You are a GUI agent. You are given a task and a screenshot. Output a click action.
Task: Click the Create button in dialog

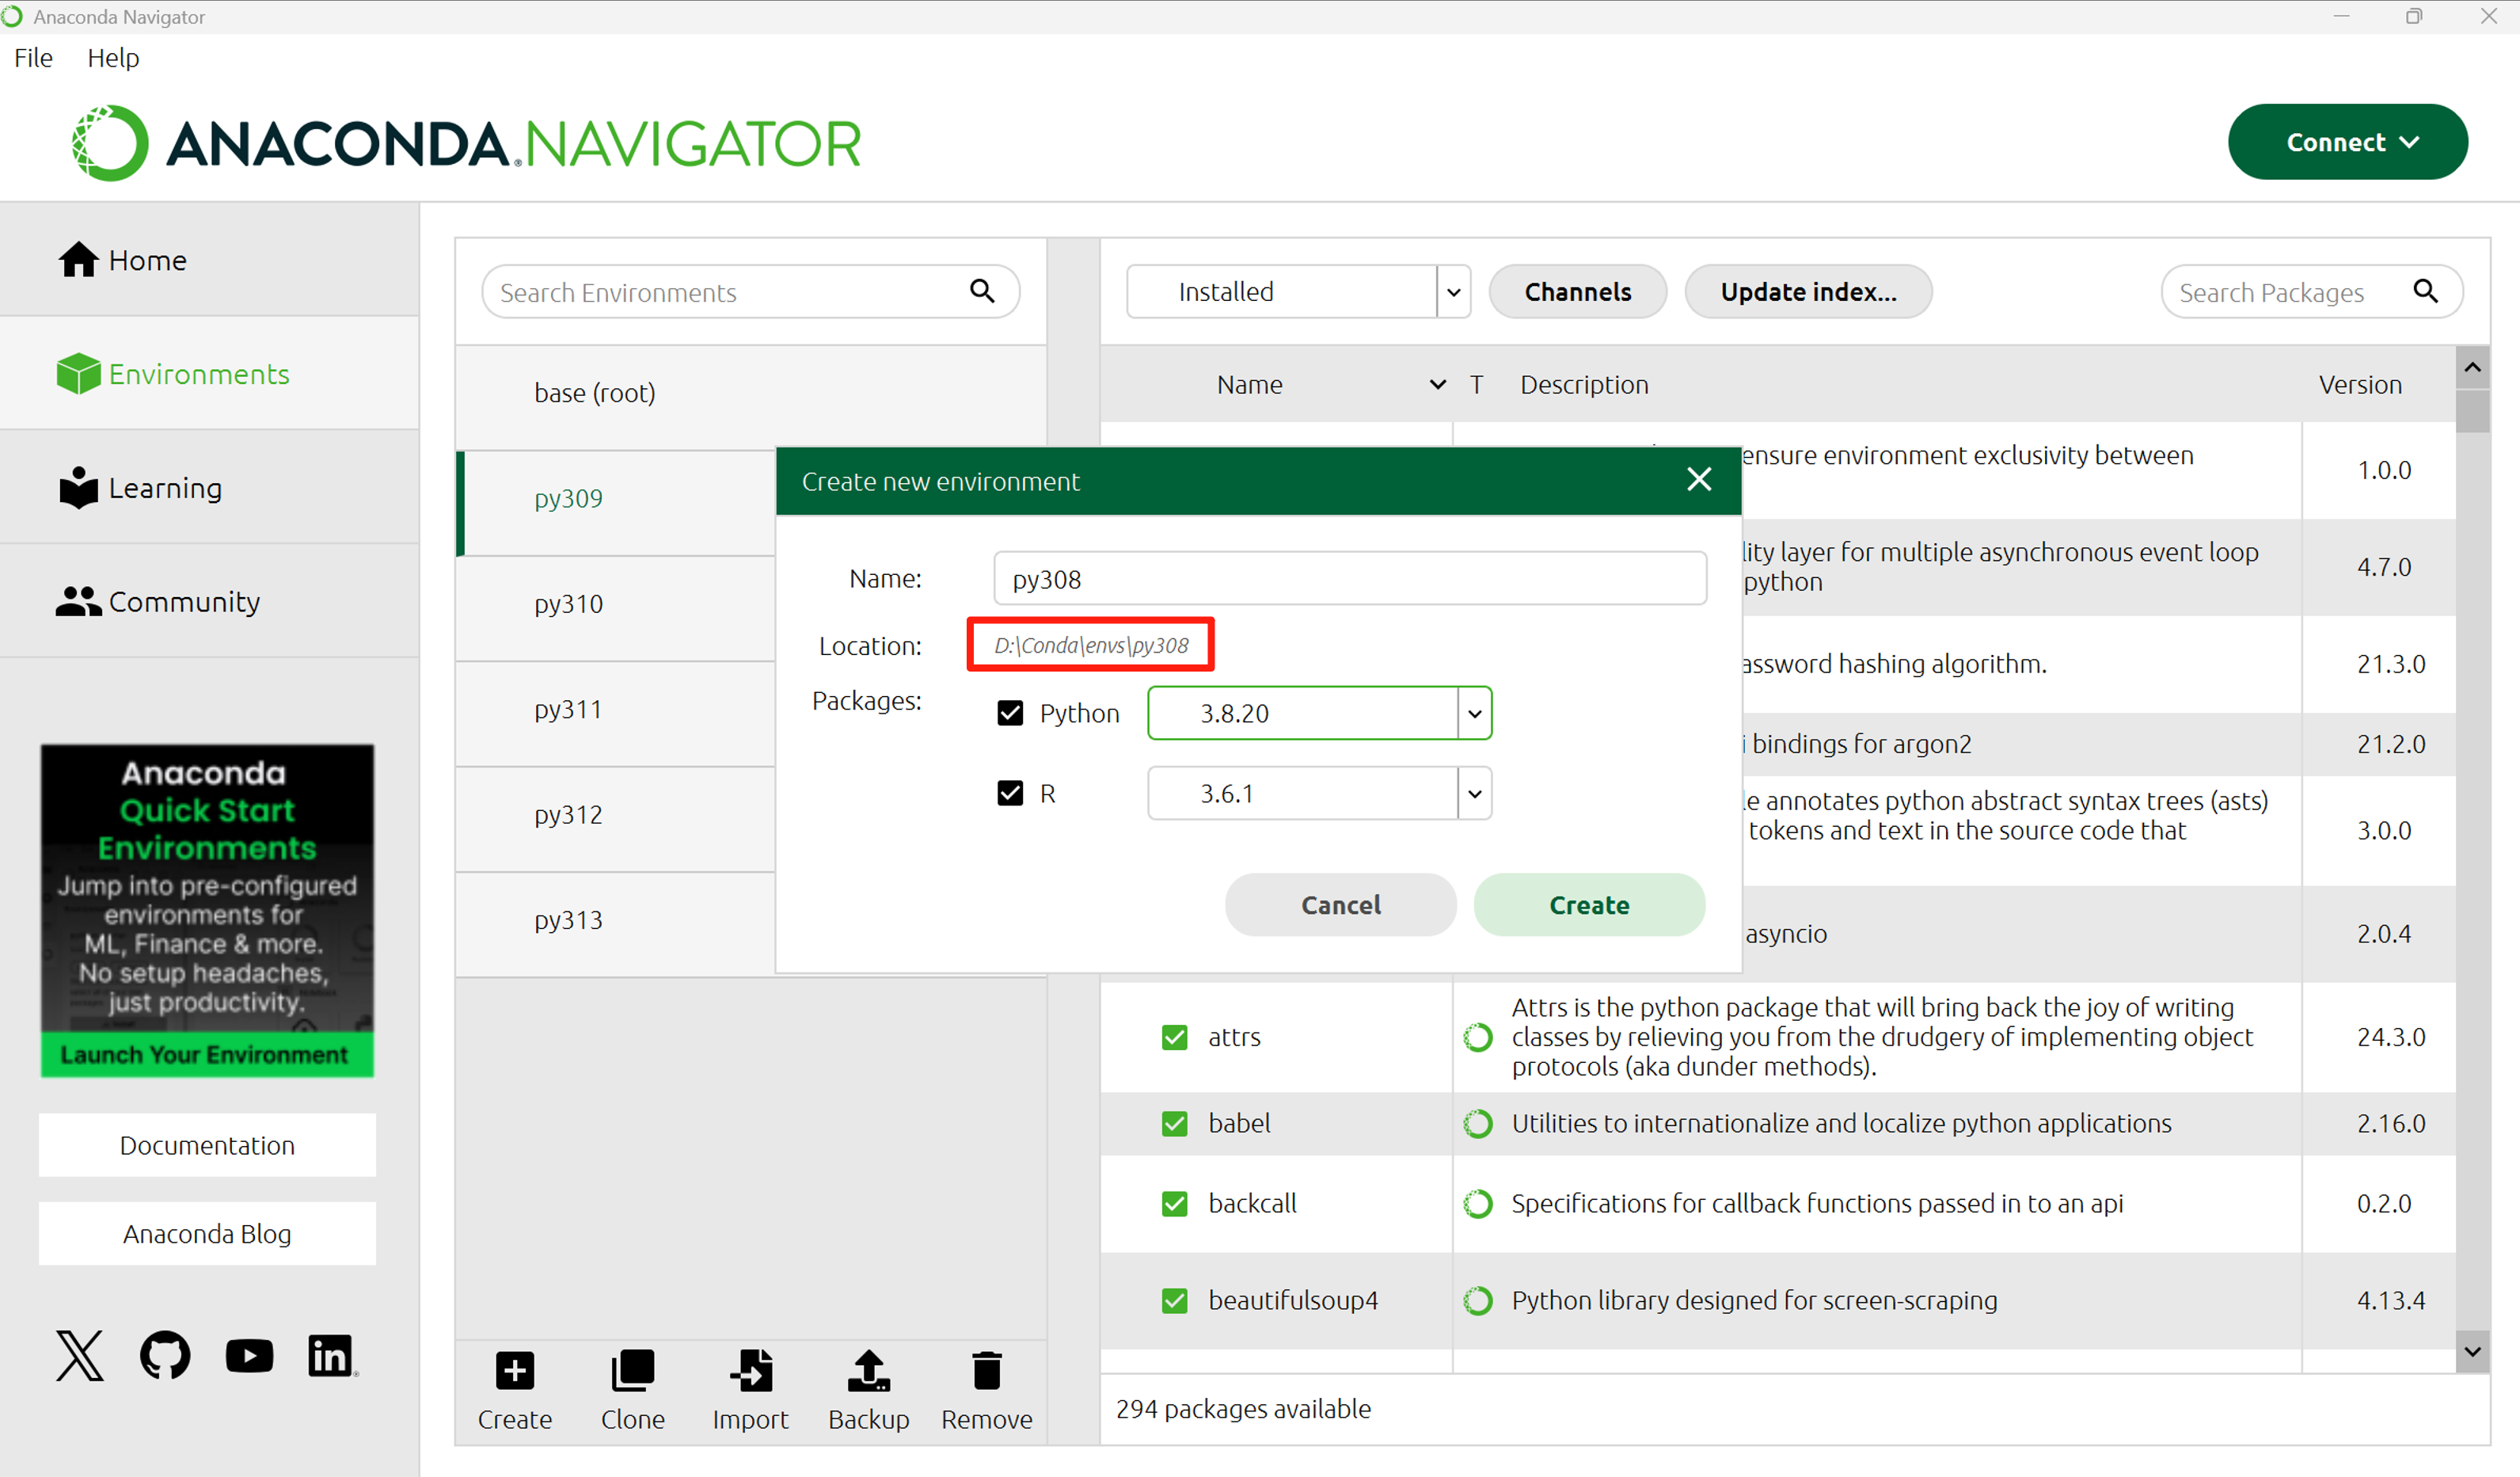point(1589,905)
